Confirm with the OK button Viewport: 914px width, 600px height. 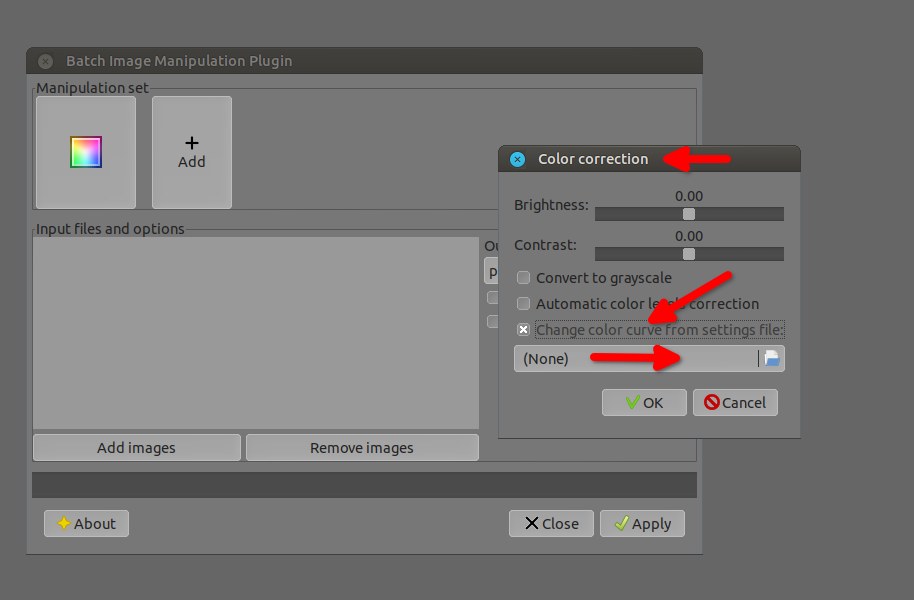(x=644, y=402)
